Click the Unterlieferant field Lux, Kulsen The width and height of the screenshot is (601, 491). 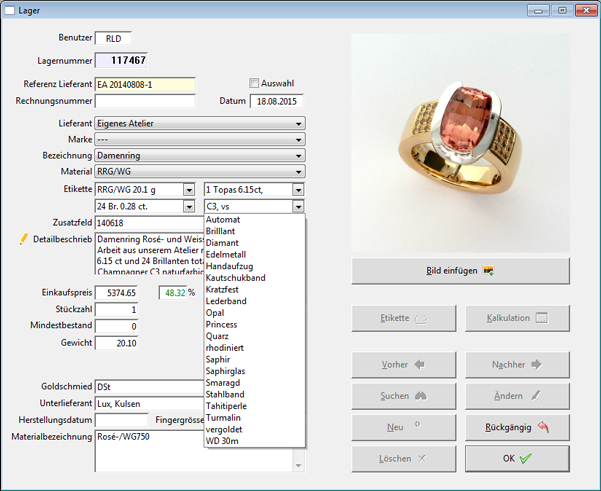(x=149, y=404)
